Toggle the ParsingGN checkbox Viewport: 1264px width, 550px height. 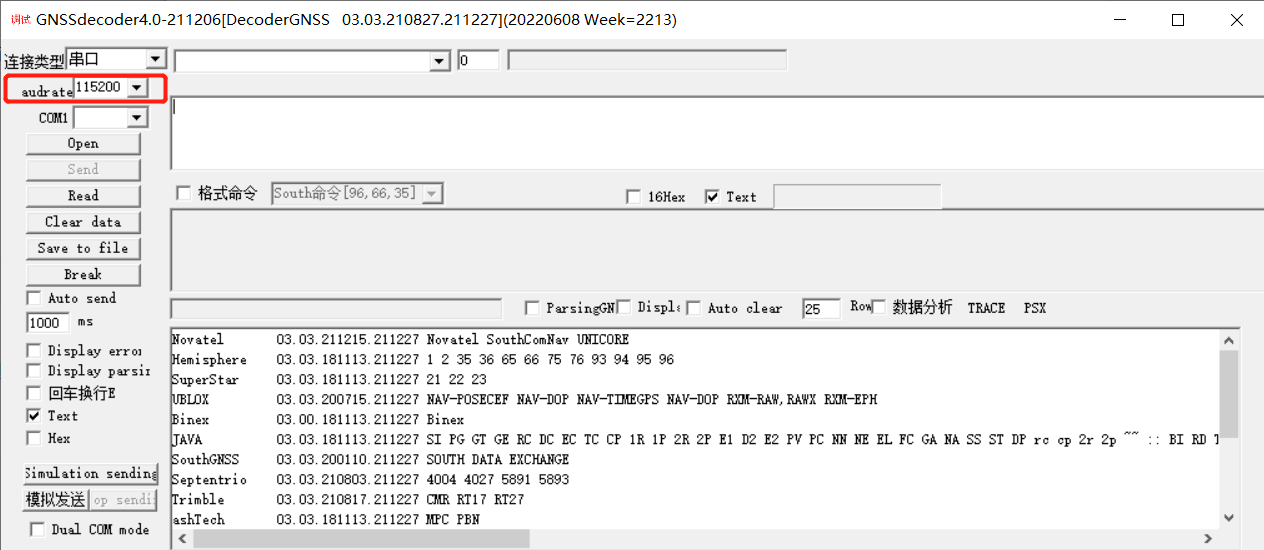pos(533,308)
